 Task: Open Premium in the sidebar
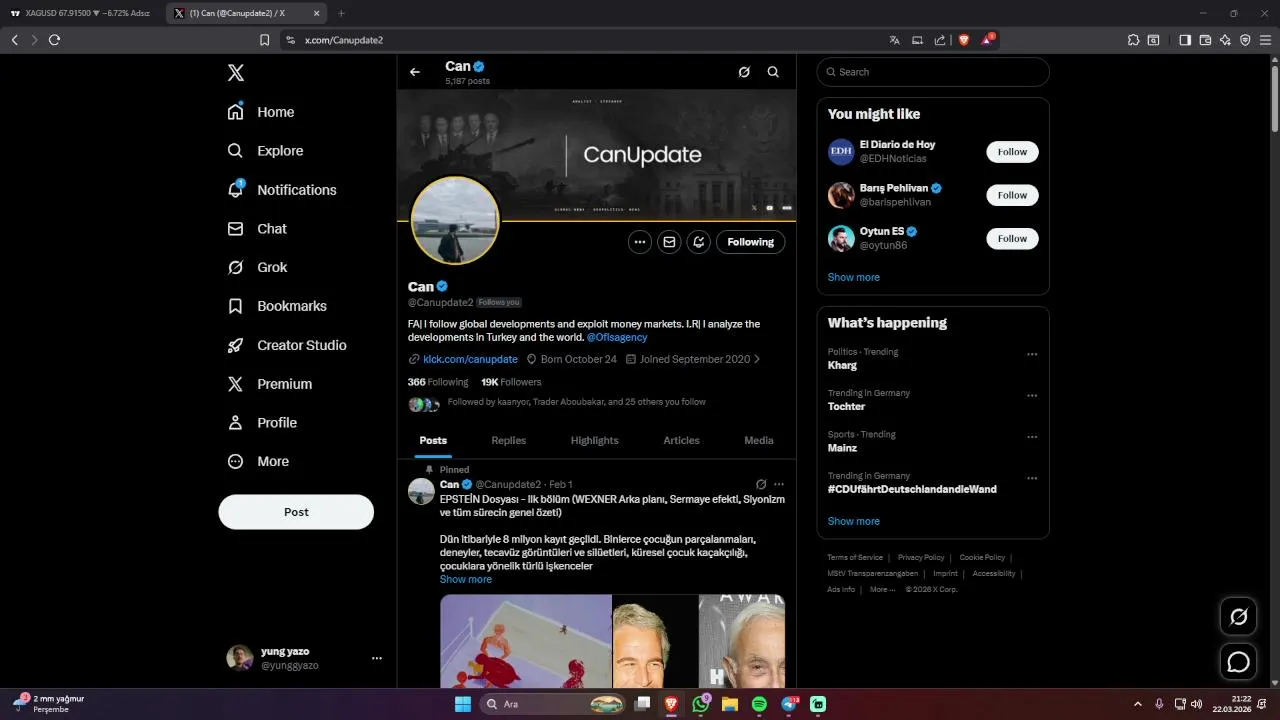coord(270,384)
